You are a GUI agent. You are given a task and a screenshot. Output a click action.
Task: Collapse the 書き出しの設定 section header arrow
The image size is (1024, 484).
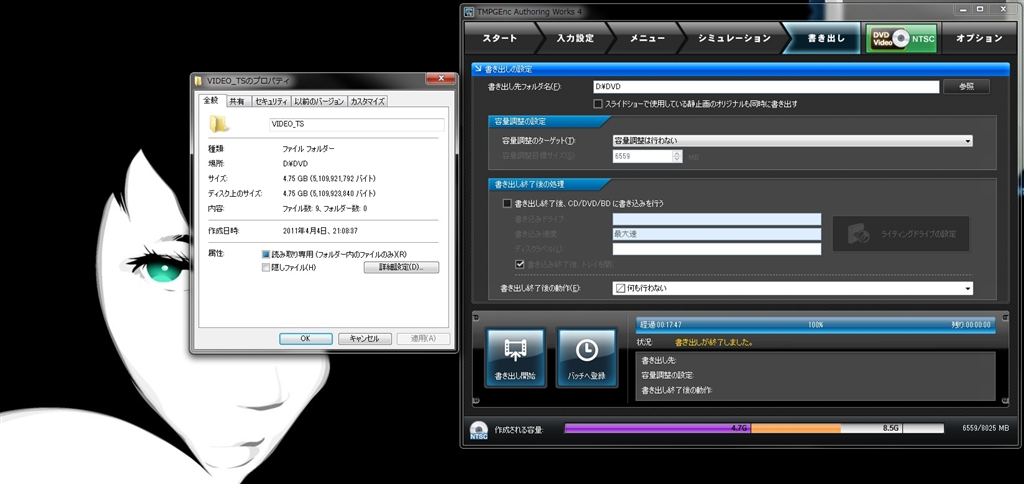(x=478, y=69)
